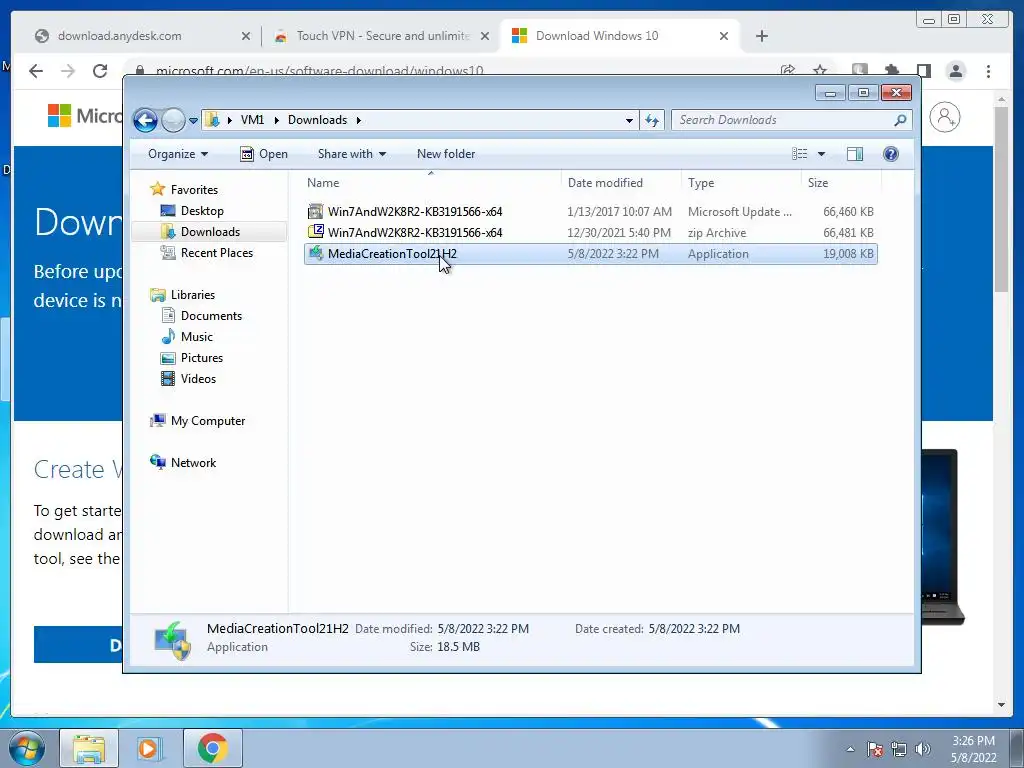This screenshot has width=1024, height=768.
Task: Select the Microsoft Update KB3191566 file icon
Action: pyautogui.click(x=315, y=211)
